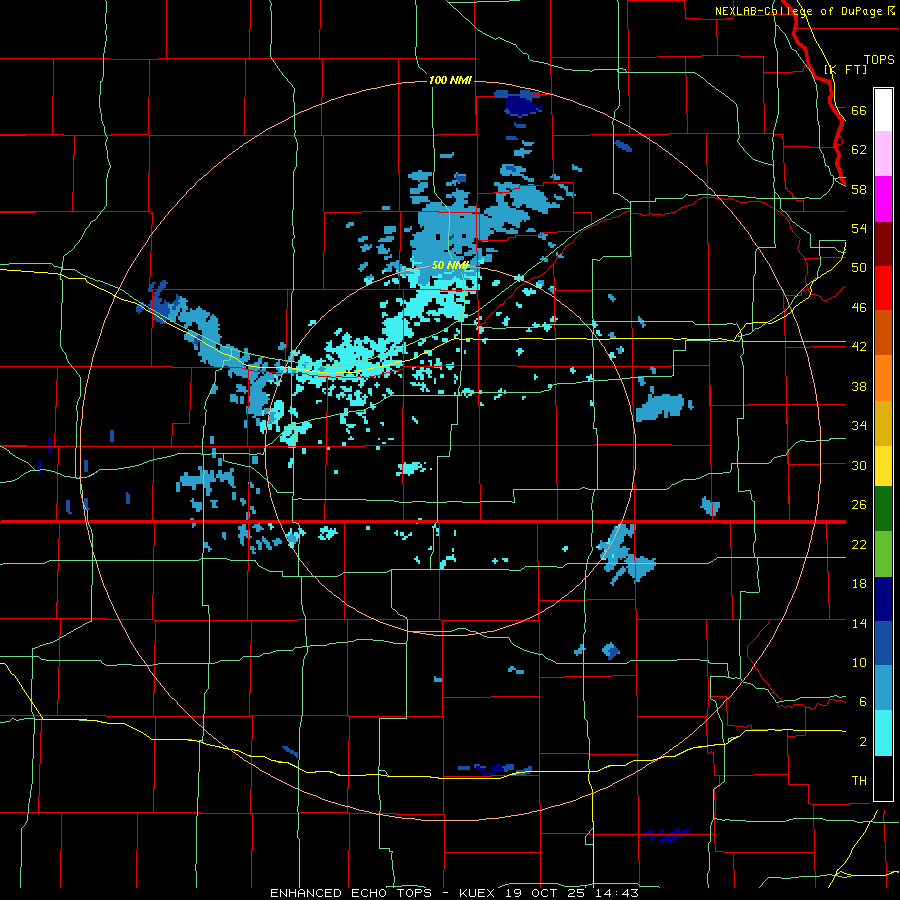The width and height of the screenshot is (900, 900).
Task: Click the legend value 6
Action: (863, 701)
